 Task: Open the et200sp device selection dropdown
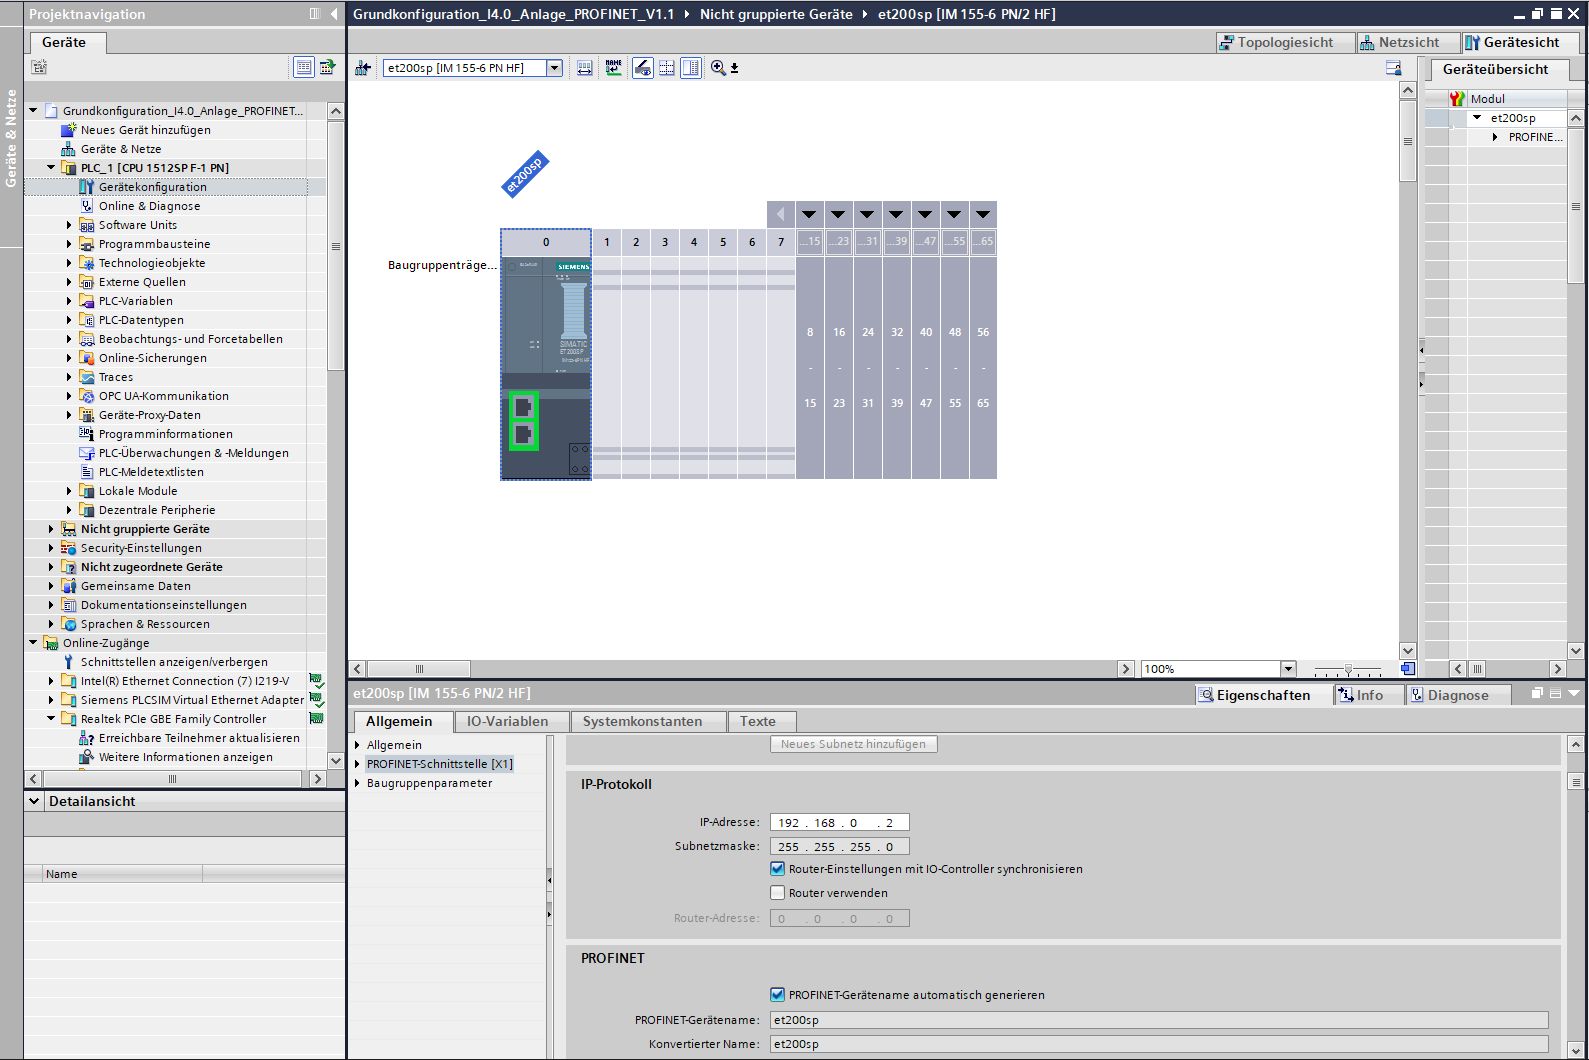pyautogui.click(x=554, y=68)
